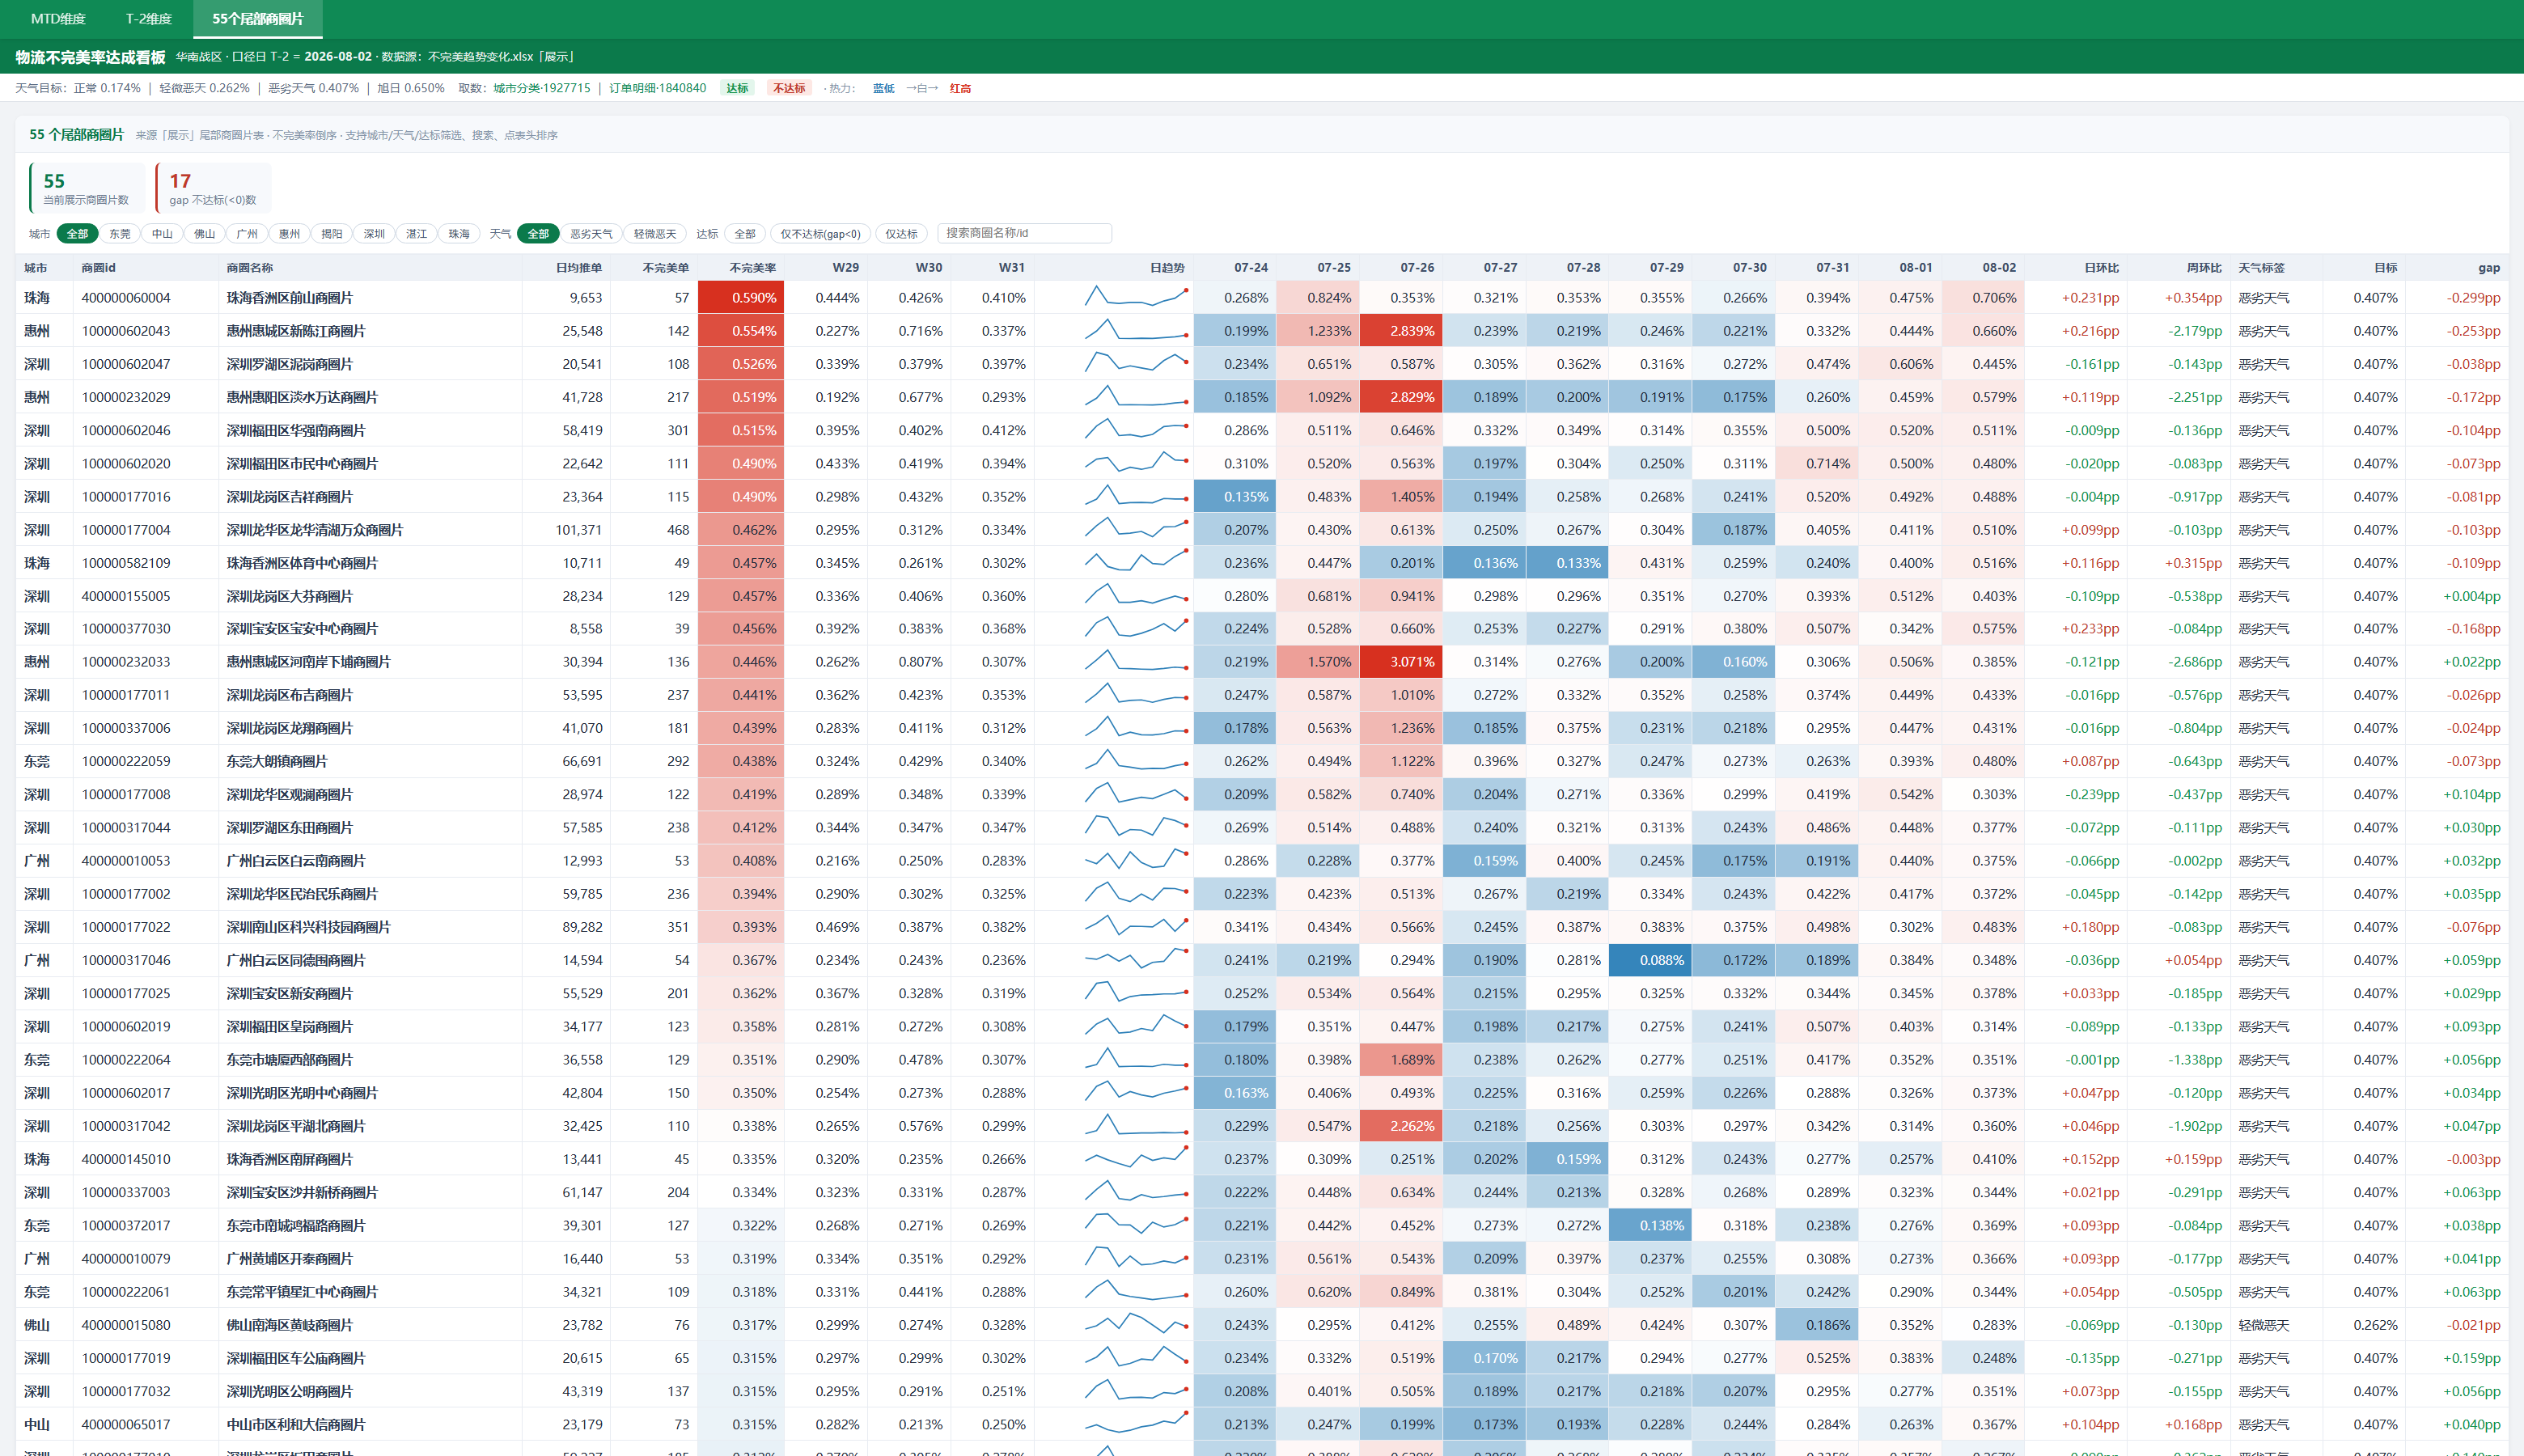Filter cities by 湛江 chip
Screen dimensions: 2524x1456
(417, 234)
